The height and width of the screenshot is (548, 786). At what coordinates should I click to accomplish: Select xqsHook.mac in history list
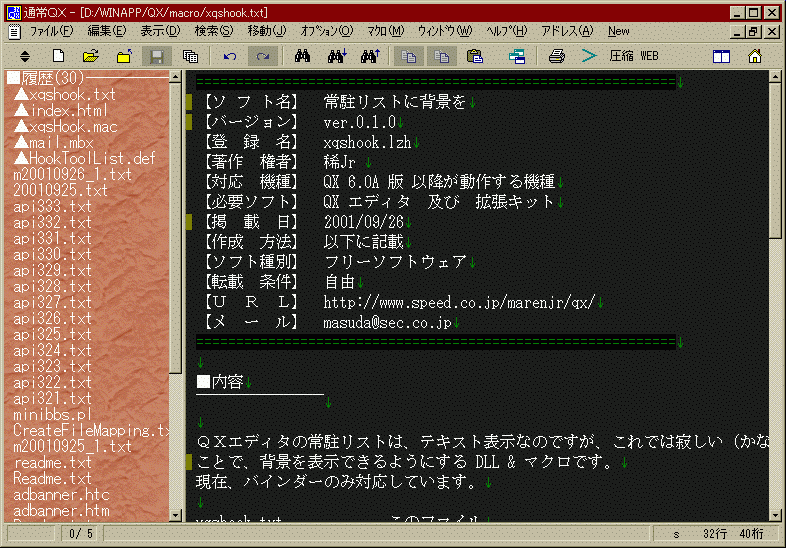coord(66,126)
